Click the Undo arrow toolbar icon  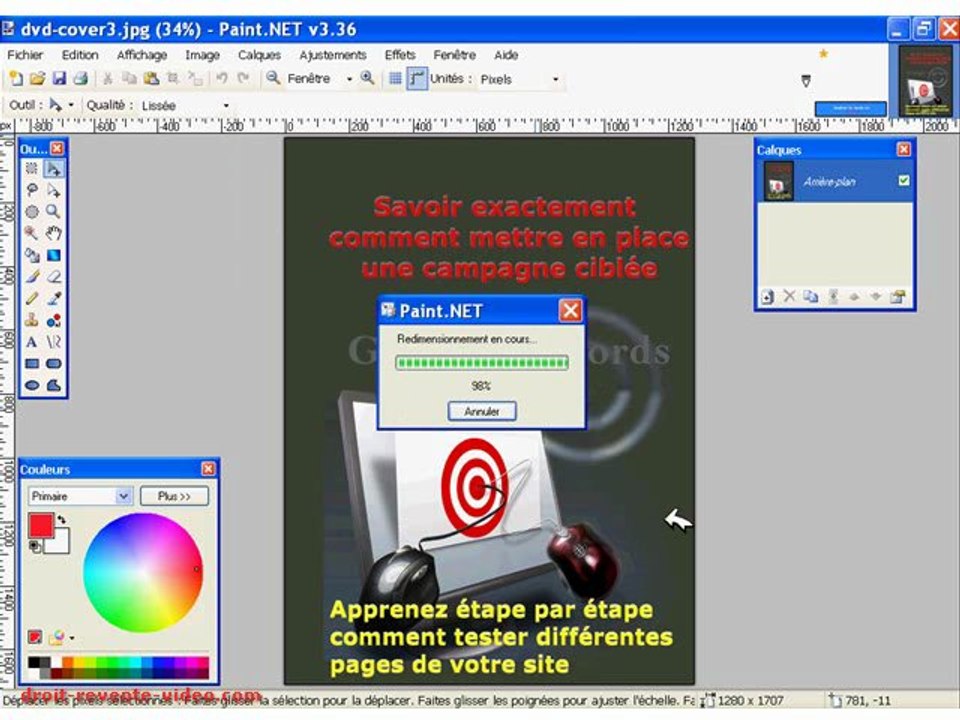coord(222,78)
